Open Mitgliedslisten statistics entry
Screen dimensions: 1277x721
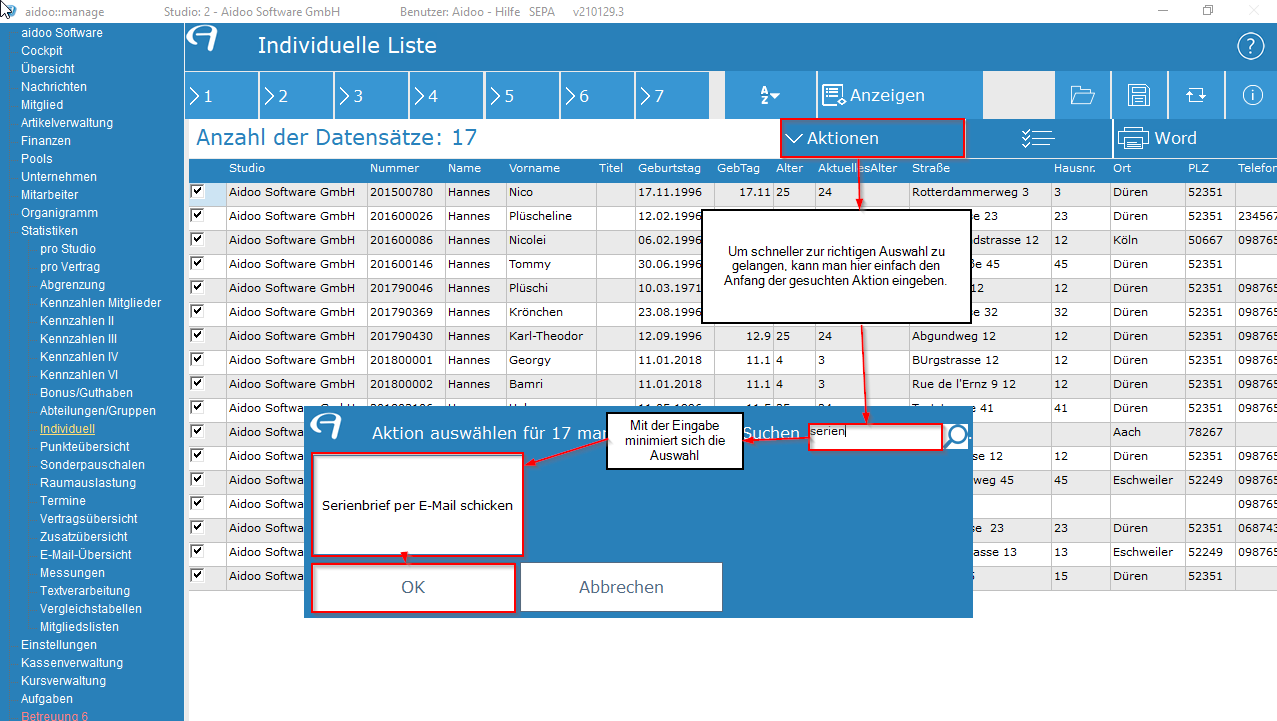click(79, 627)
